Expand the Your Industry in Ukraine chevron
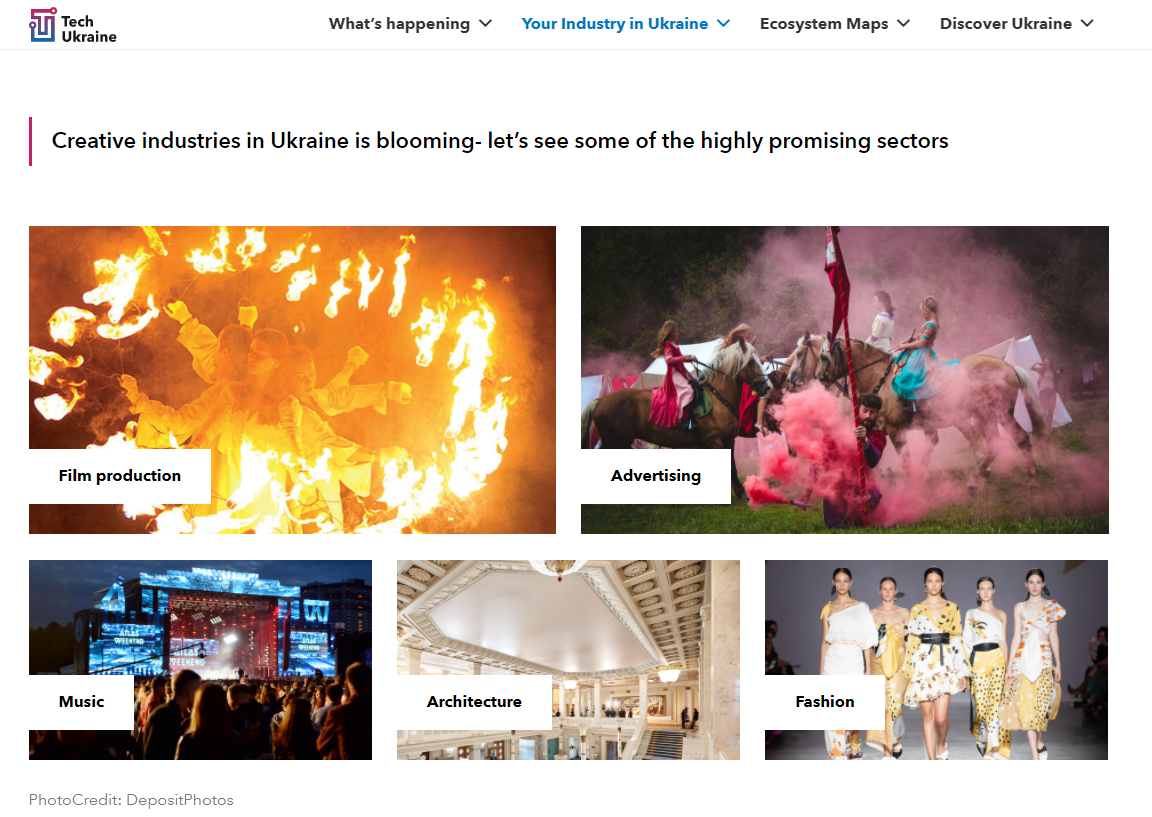Image resolution: width=1152 pixels, height=817 pixels. [724, 24]
